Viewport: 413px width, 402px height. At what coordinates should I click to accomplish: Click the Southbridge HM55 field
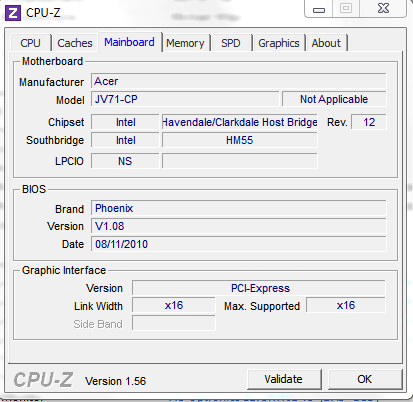(240, 140)
